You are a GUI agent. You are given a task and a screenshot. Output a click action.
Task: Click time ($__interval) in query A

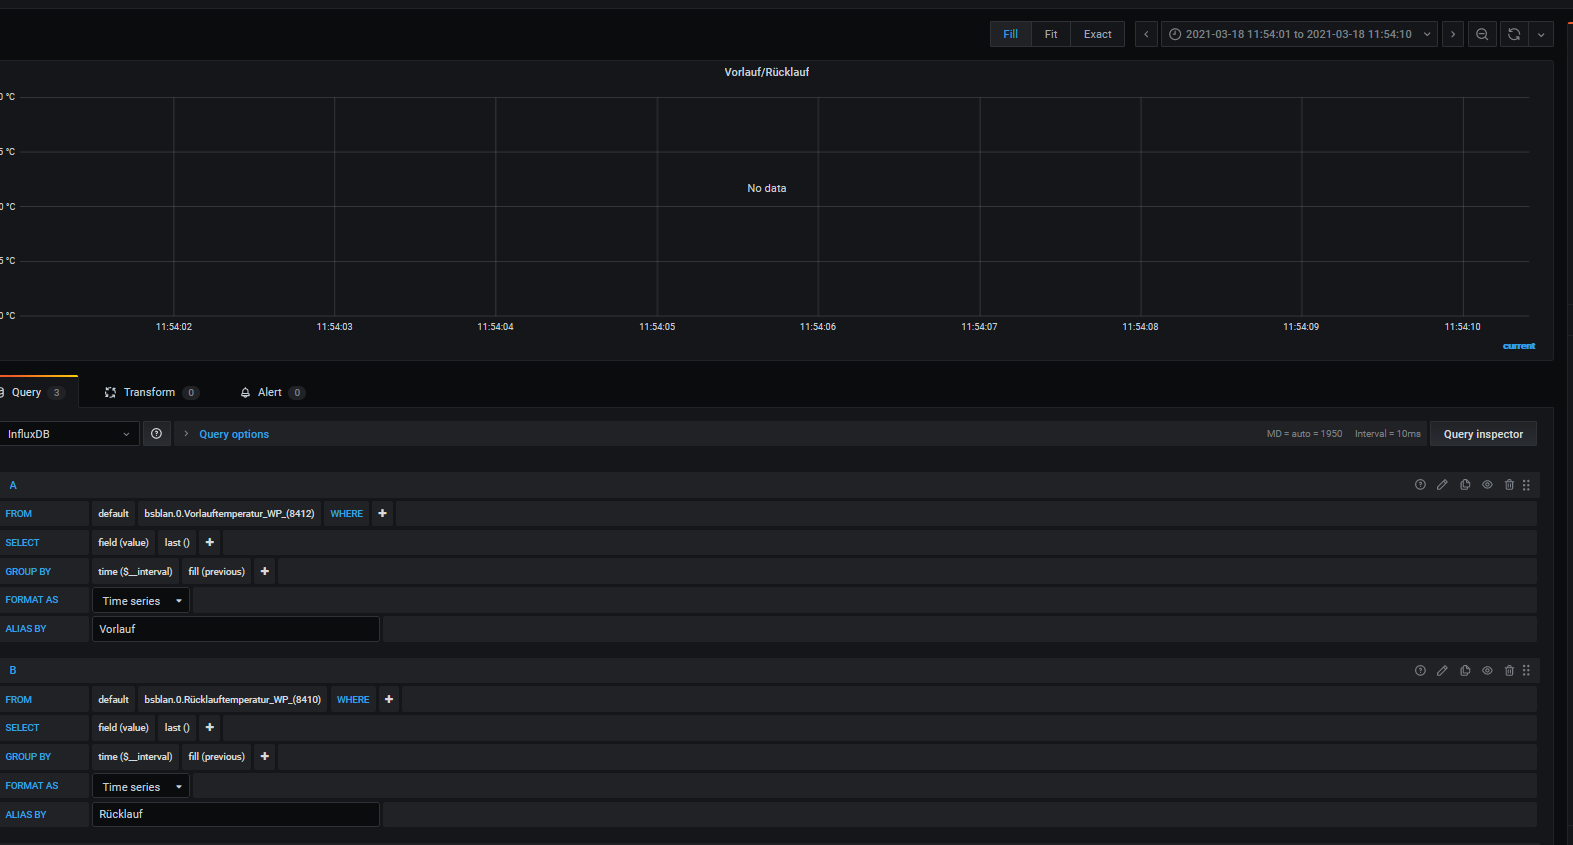pos(135,572)
